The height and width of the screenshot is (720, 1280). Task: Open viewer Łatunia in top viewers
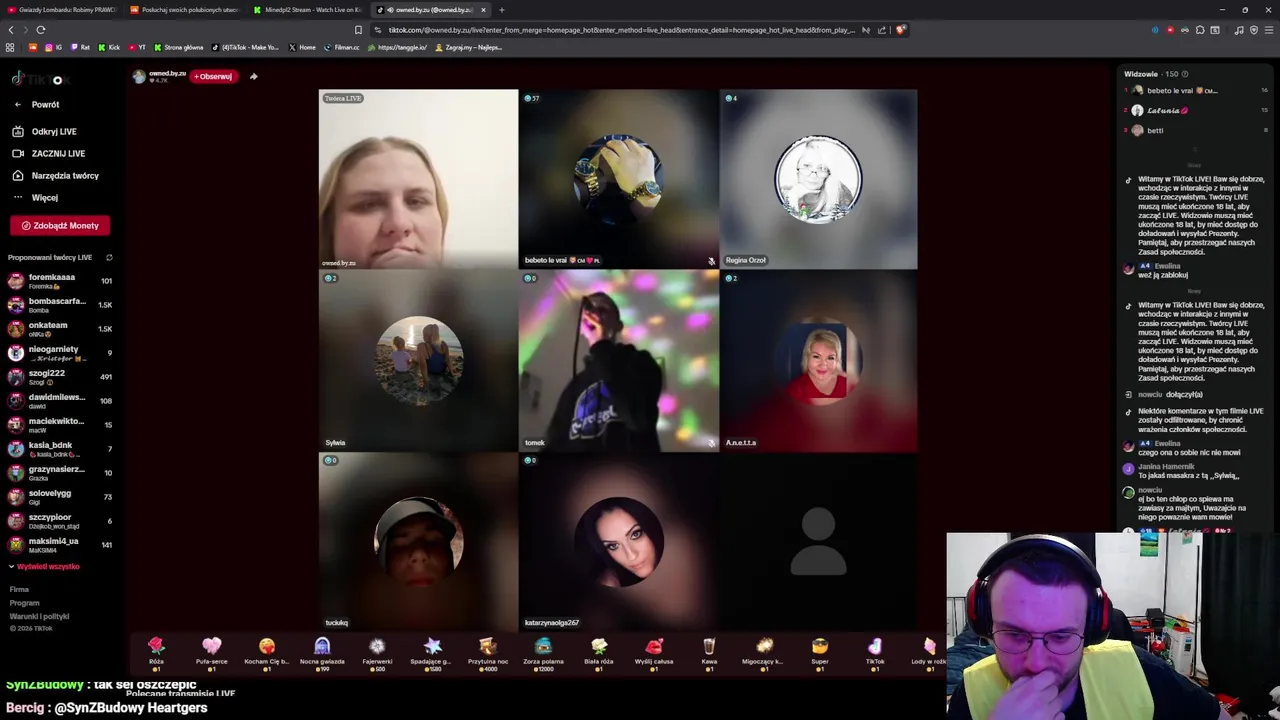click(1196, 110)
